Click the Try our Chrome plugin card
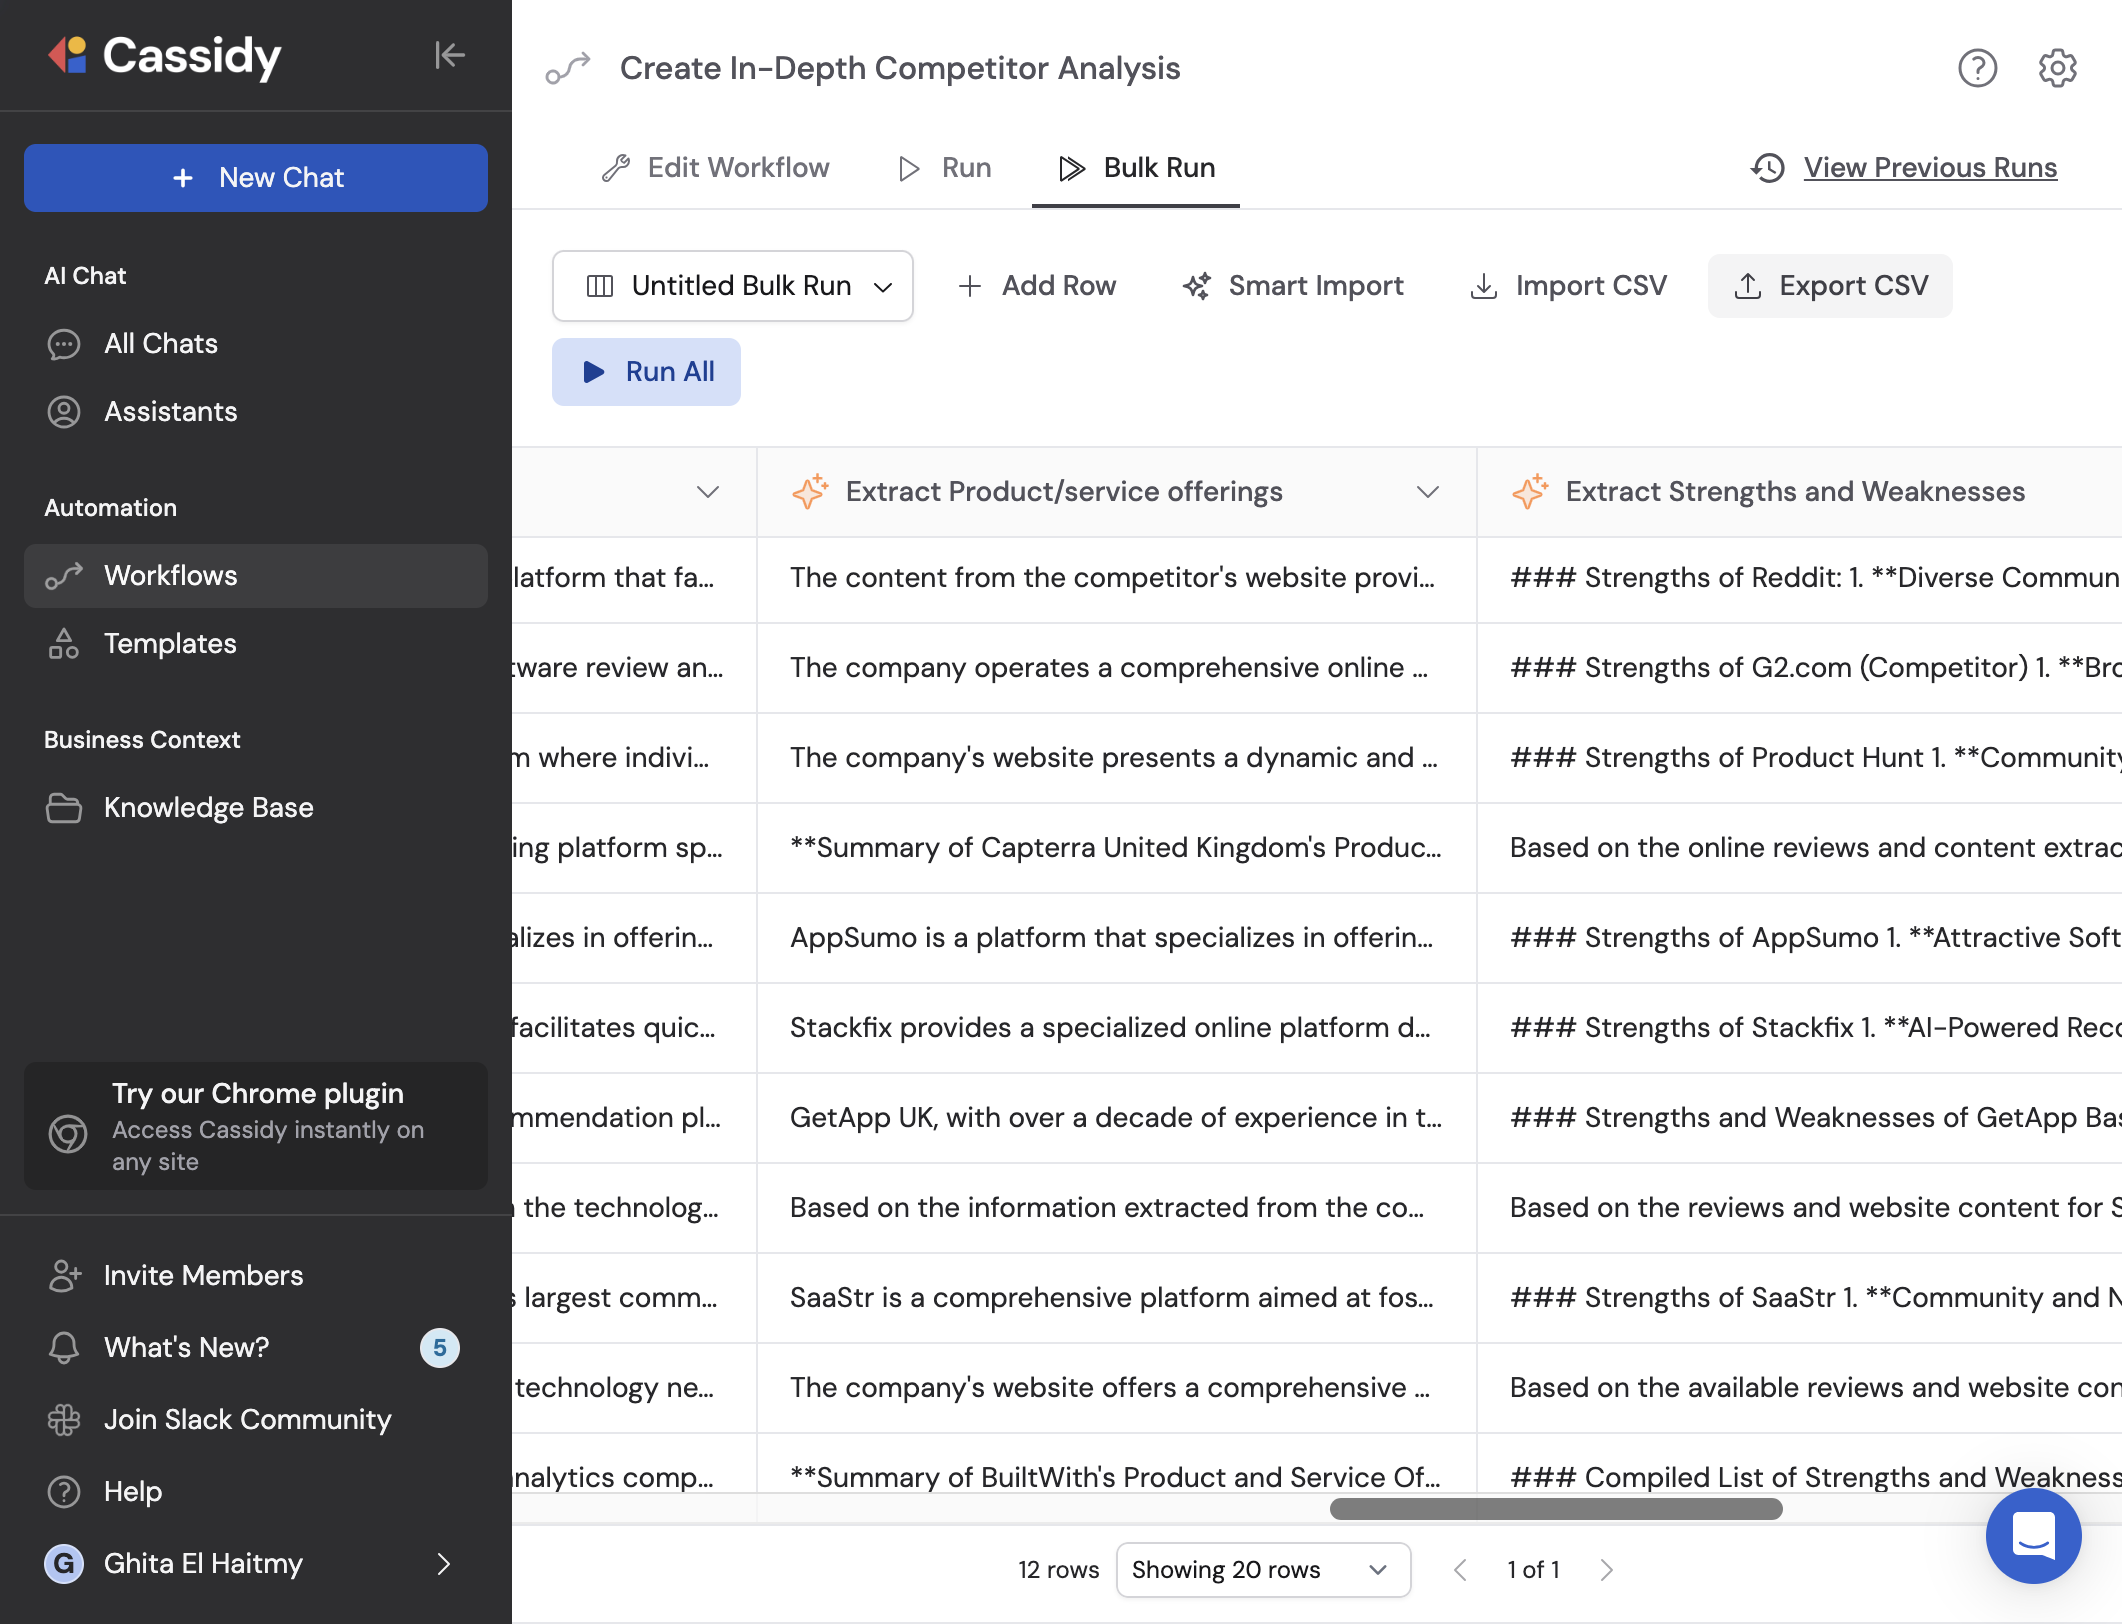 coord(256,1126)
